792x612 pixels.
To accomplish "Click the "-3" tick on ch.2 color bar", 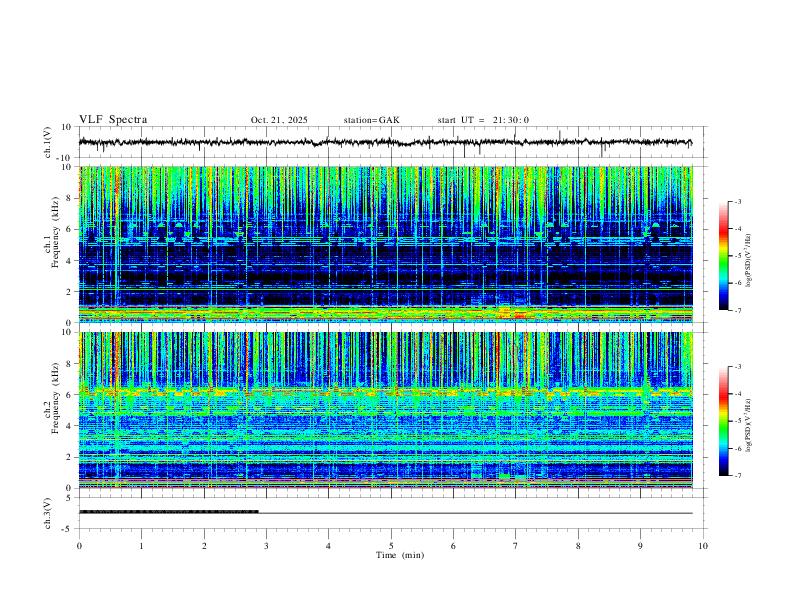I will [x=737, y=367].
